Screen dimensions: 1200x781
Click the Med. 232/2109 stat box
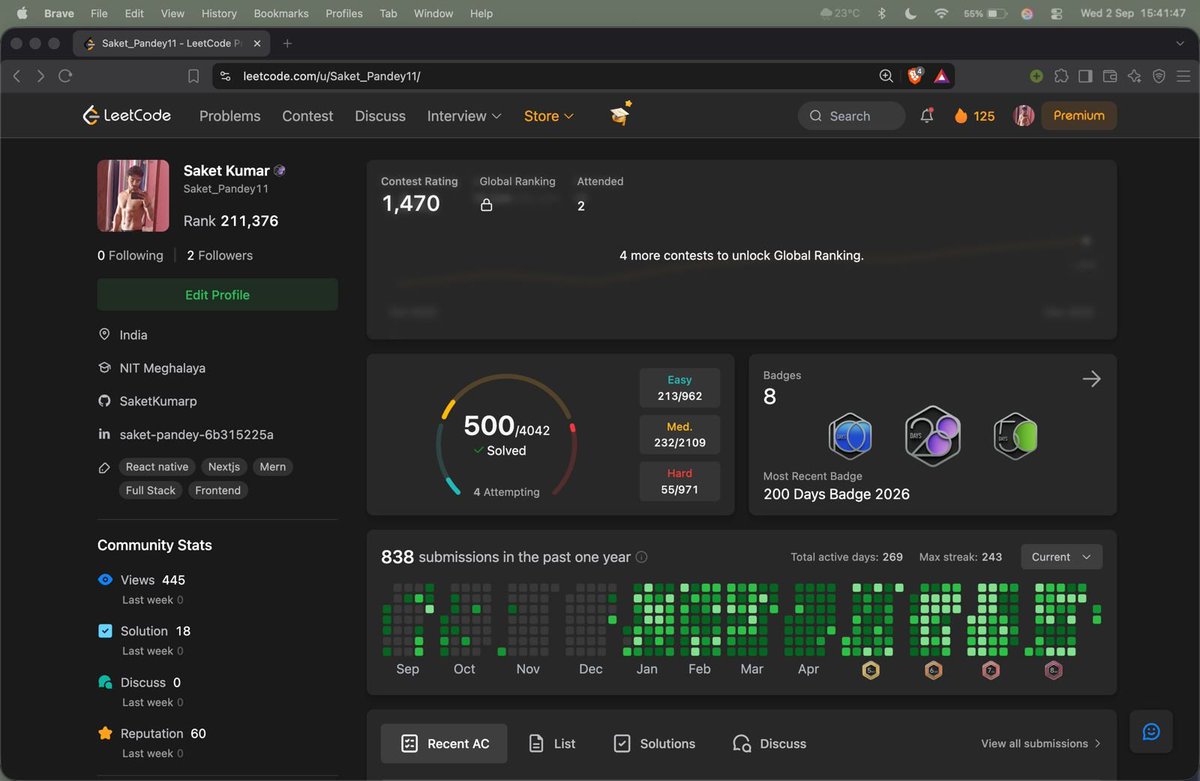[x=680, y=435]
